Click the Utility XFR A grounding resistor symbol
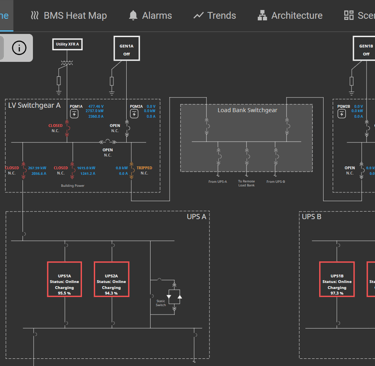Viewport: 375px width, 366px height. coord(59,81)
